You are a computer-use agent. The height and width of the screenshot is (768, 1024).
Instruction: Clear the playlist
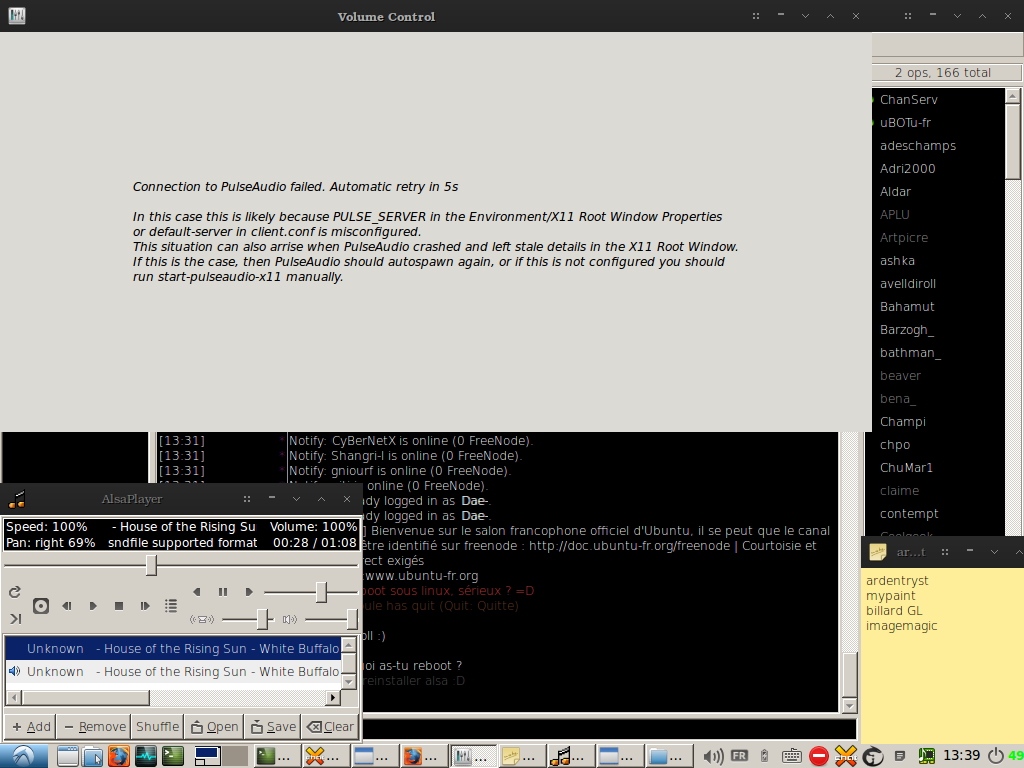[x=330, y=727]
